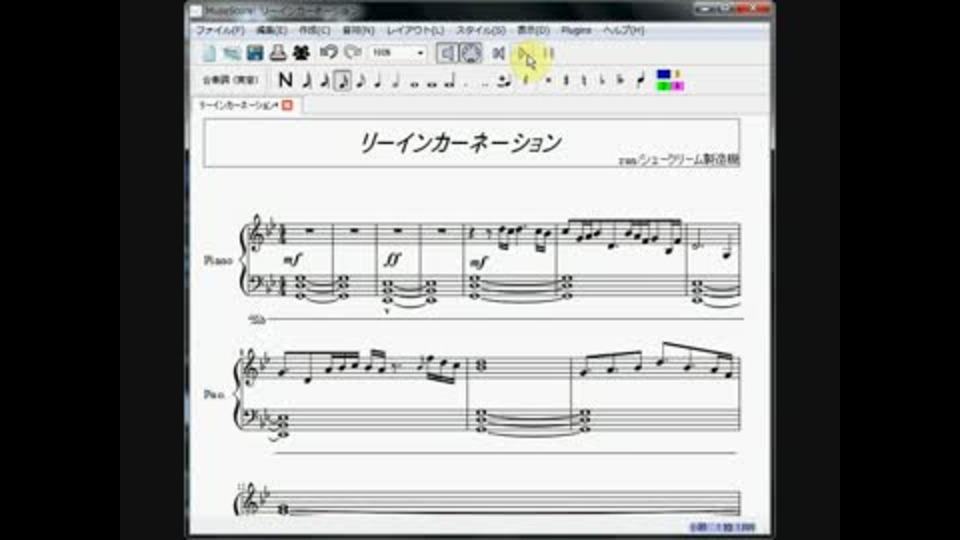This screenshot has width=960, height=540.
Task: Flip the stem direction
Action: tap(641, 80)
